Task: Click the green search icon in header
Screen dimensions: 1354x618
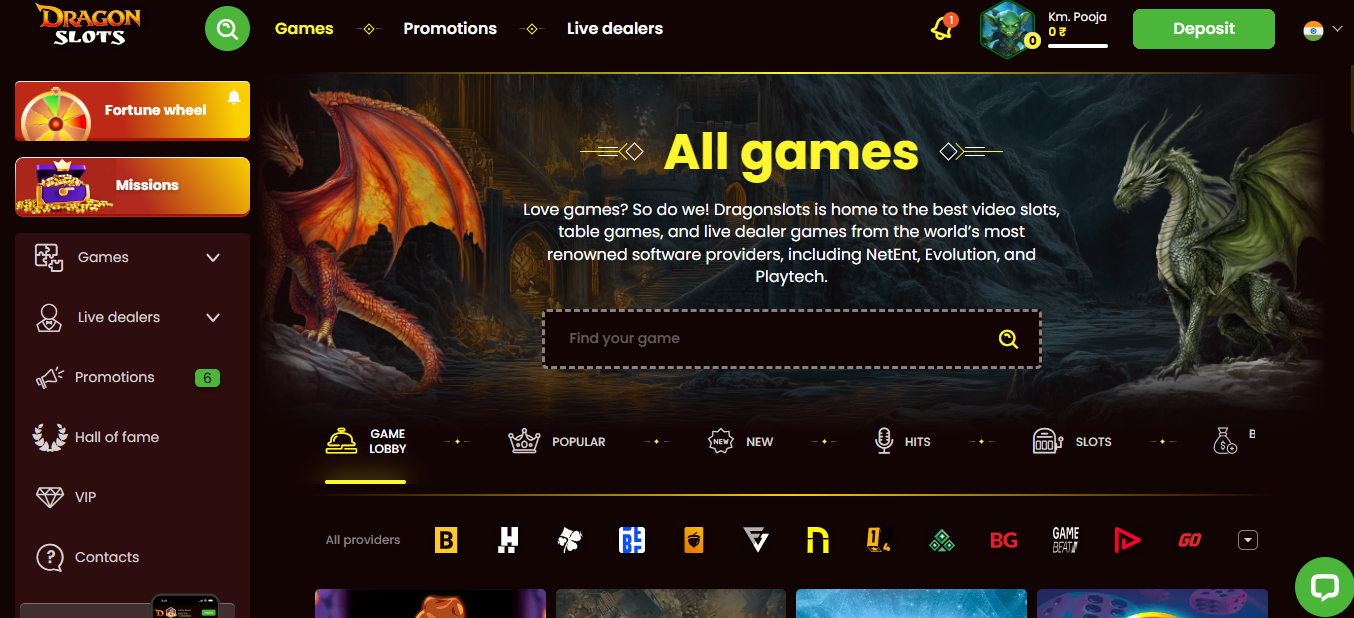Action: (227, 28)
